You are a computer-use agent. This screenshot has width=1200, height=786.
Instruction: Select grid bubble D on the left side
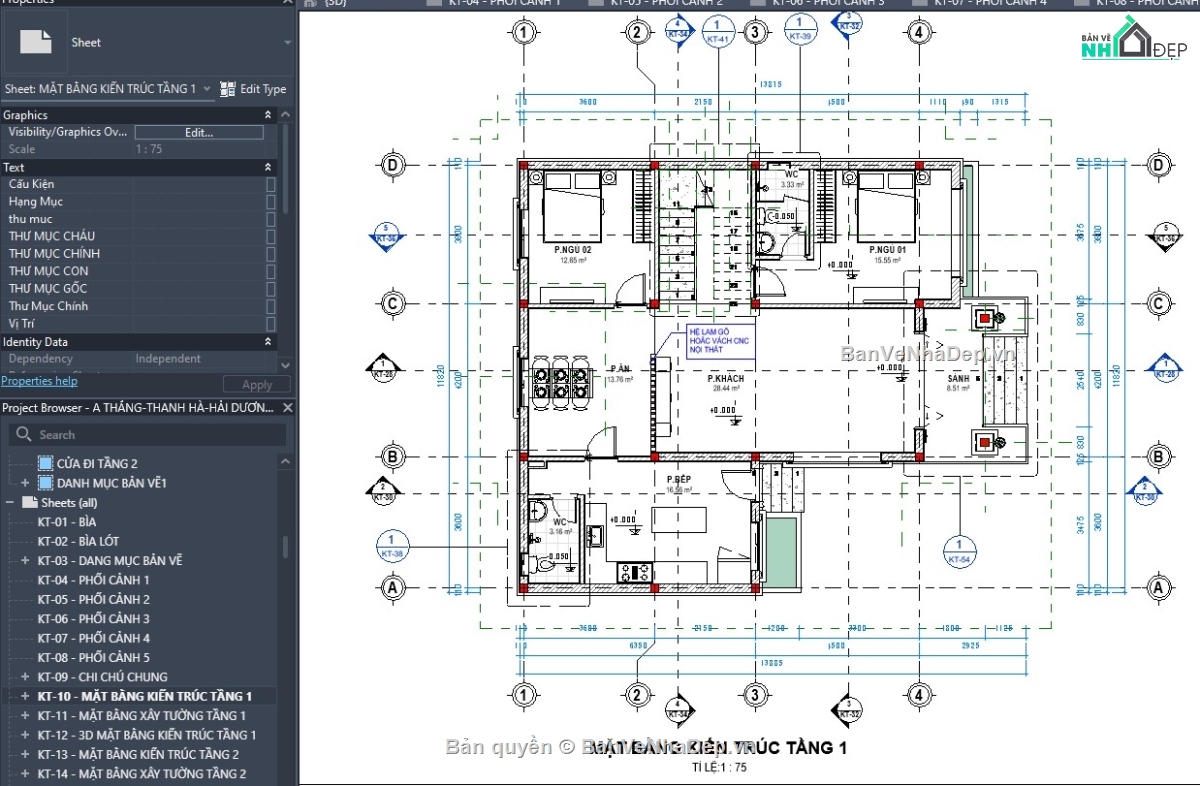[393, 165]
